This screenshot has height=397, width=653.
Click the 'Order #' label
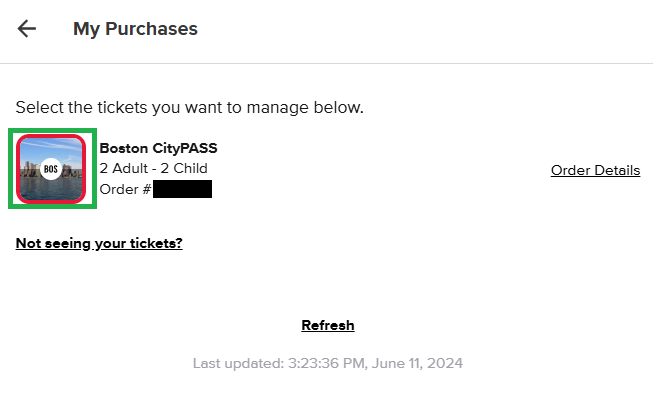pos(125,189)
